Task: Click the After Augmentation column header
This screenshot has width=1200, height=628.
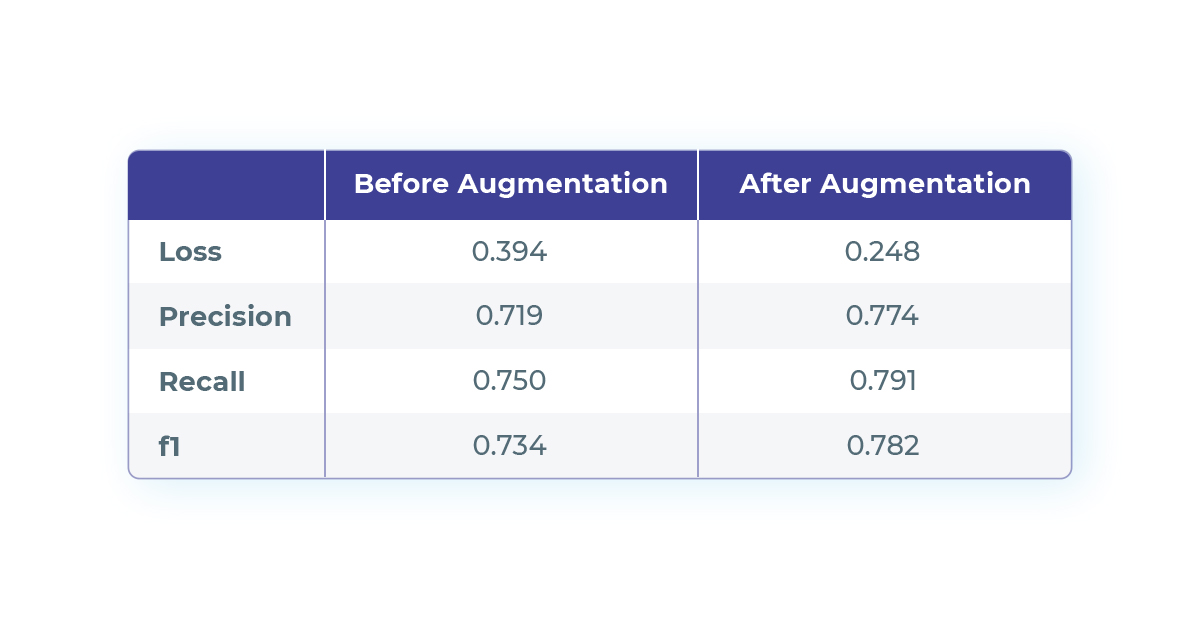Action: point(885,184)
